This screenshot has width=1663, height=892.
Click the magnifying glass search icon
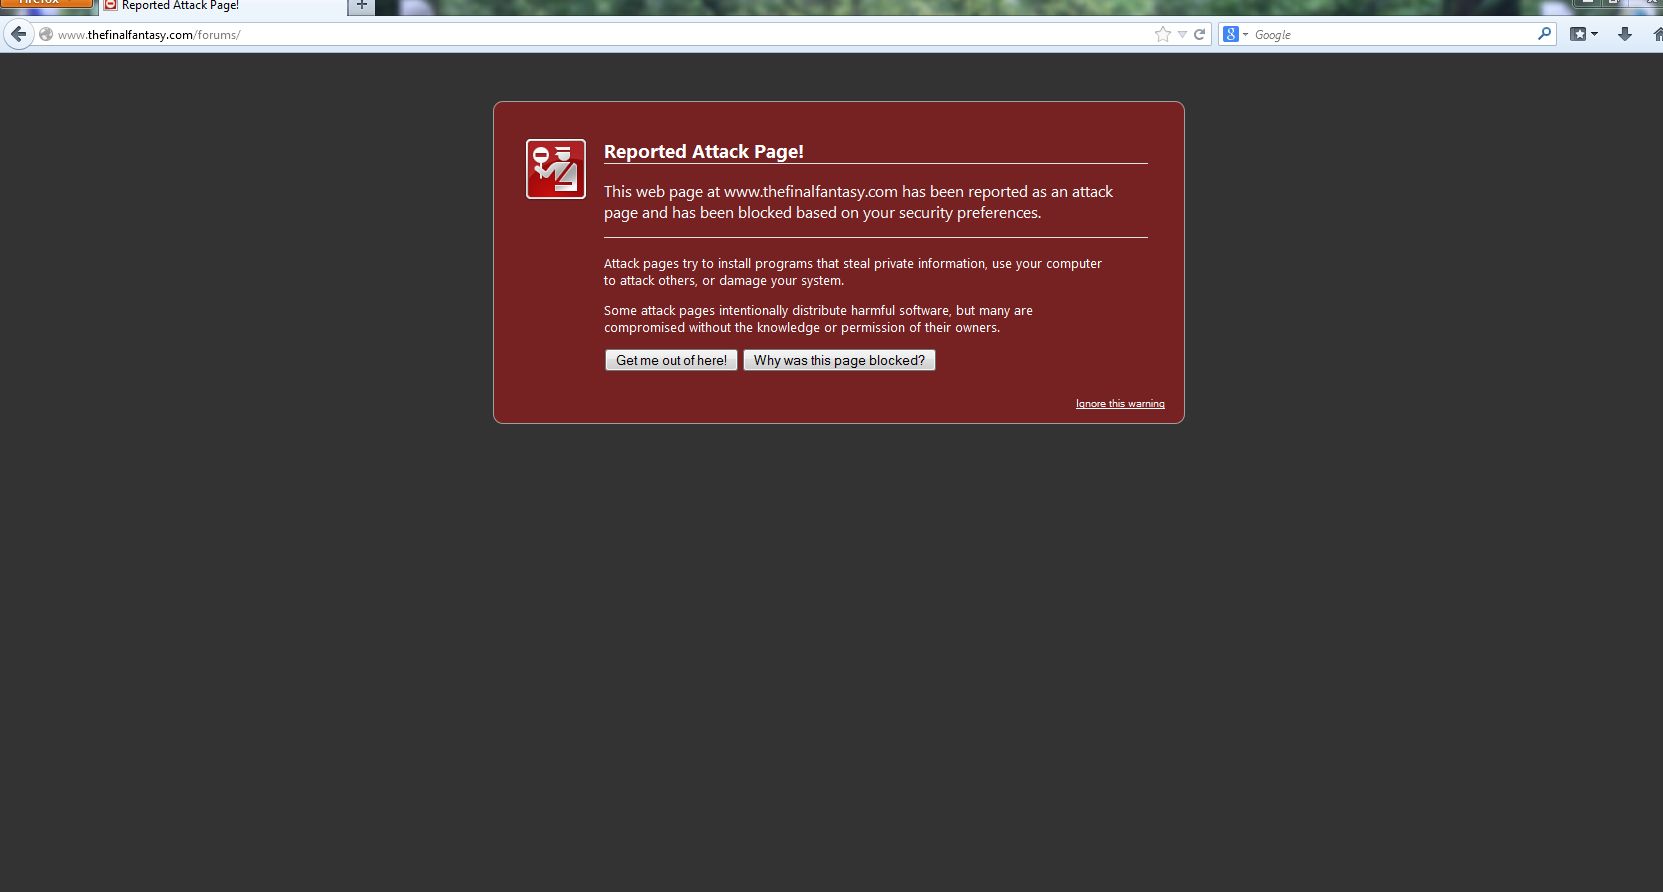coord(1544,34)
